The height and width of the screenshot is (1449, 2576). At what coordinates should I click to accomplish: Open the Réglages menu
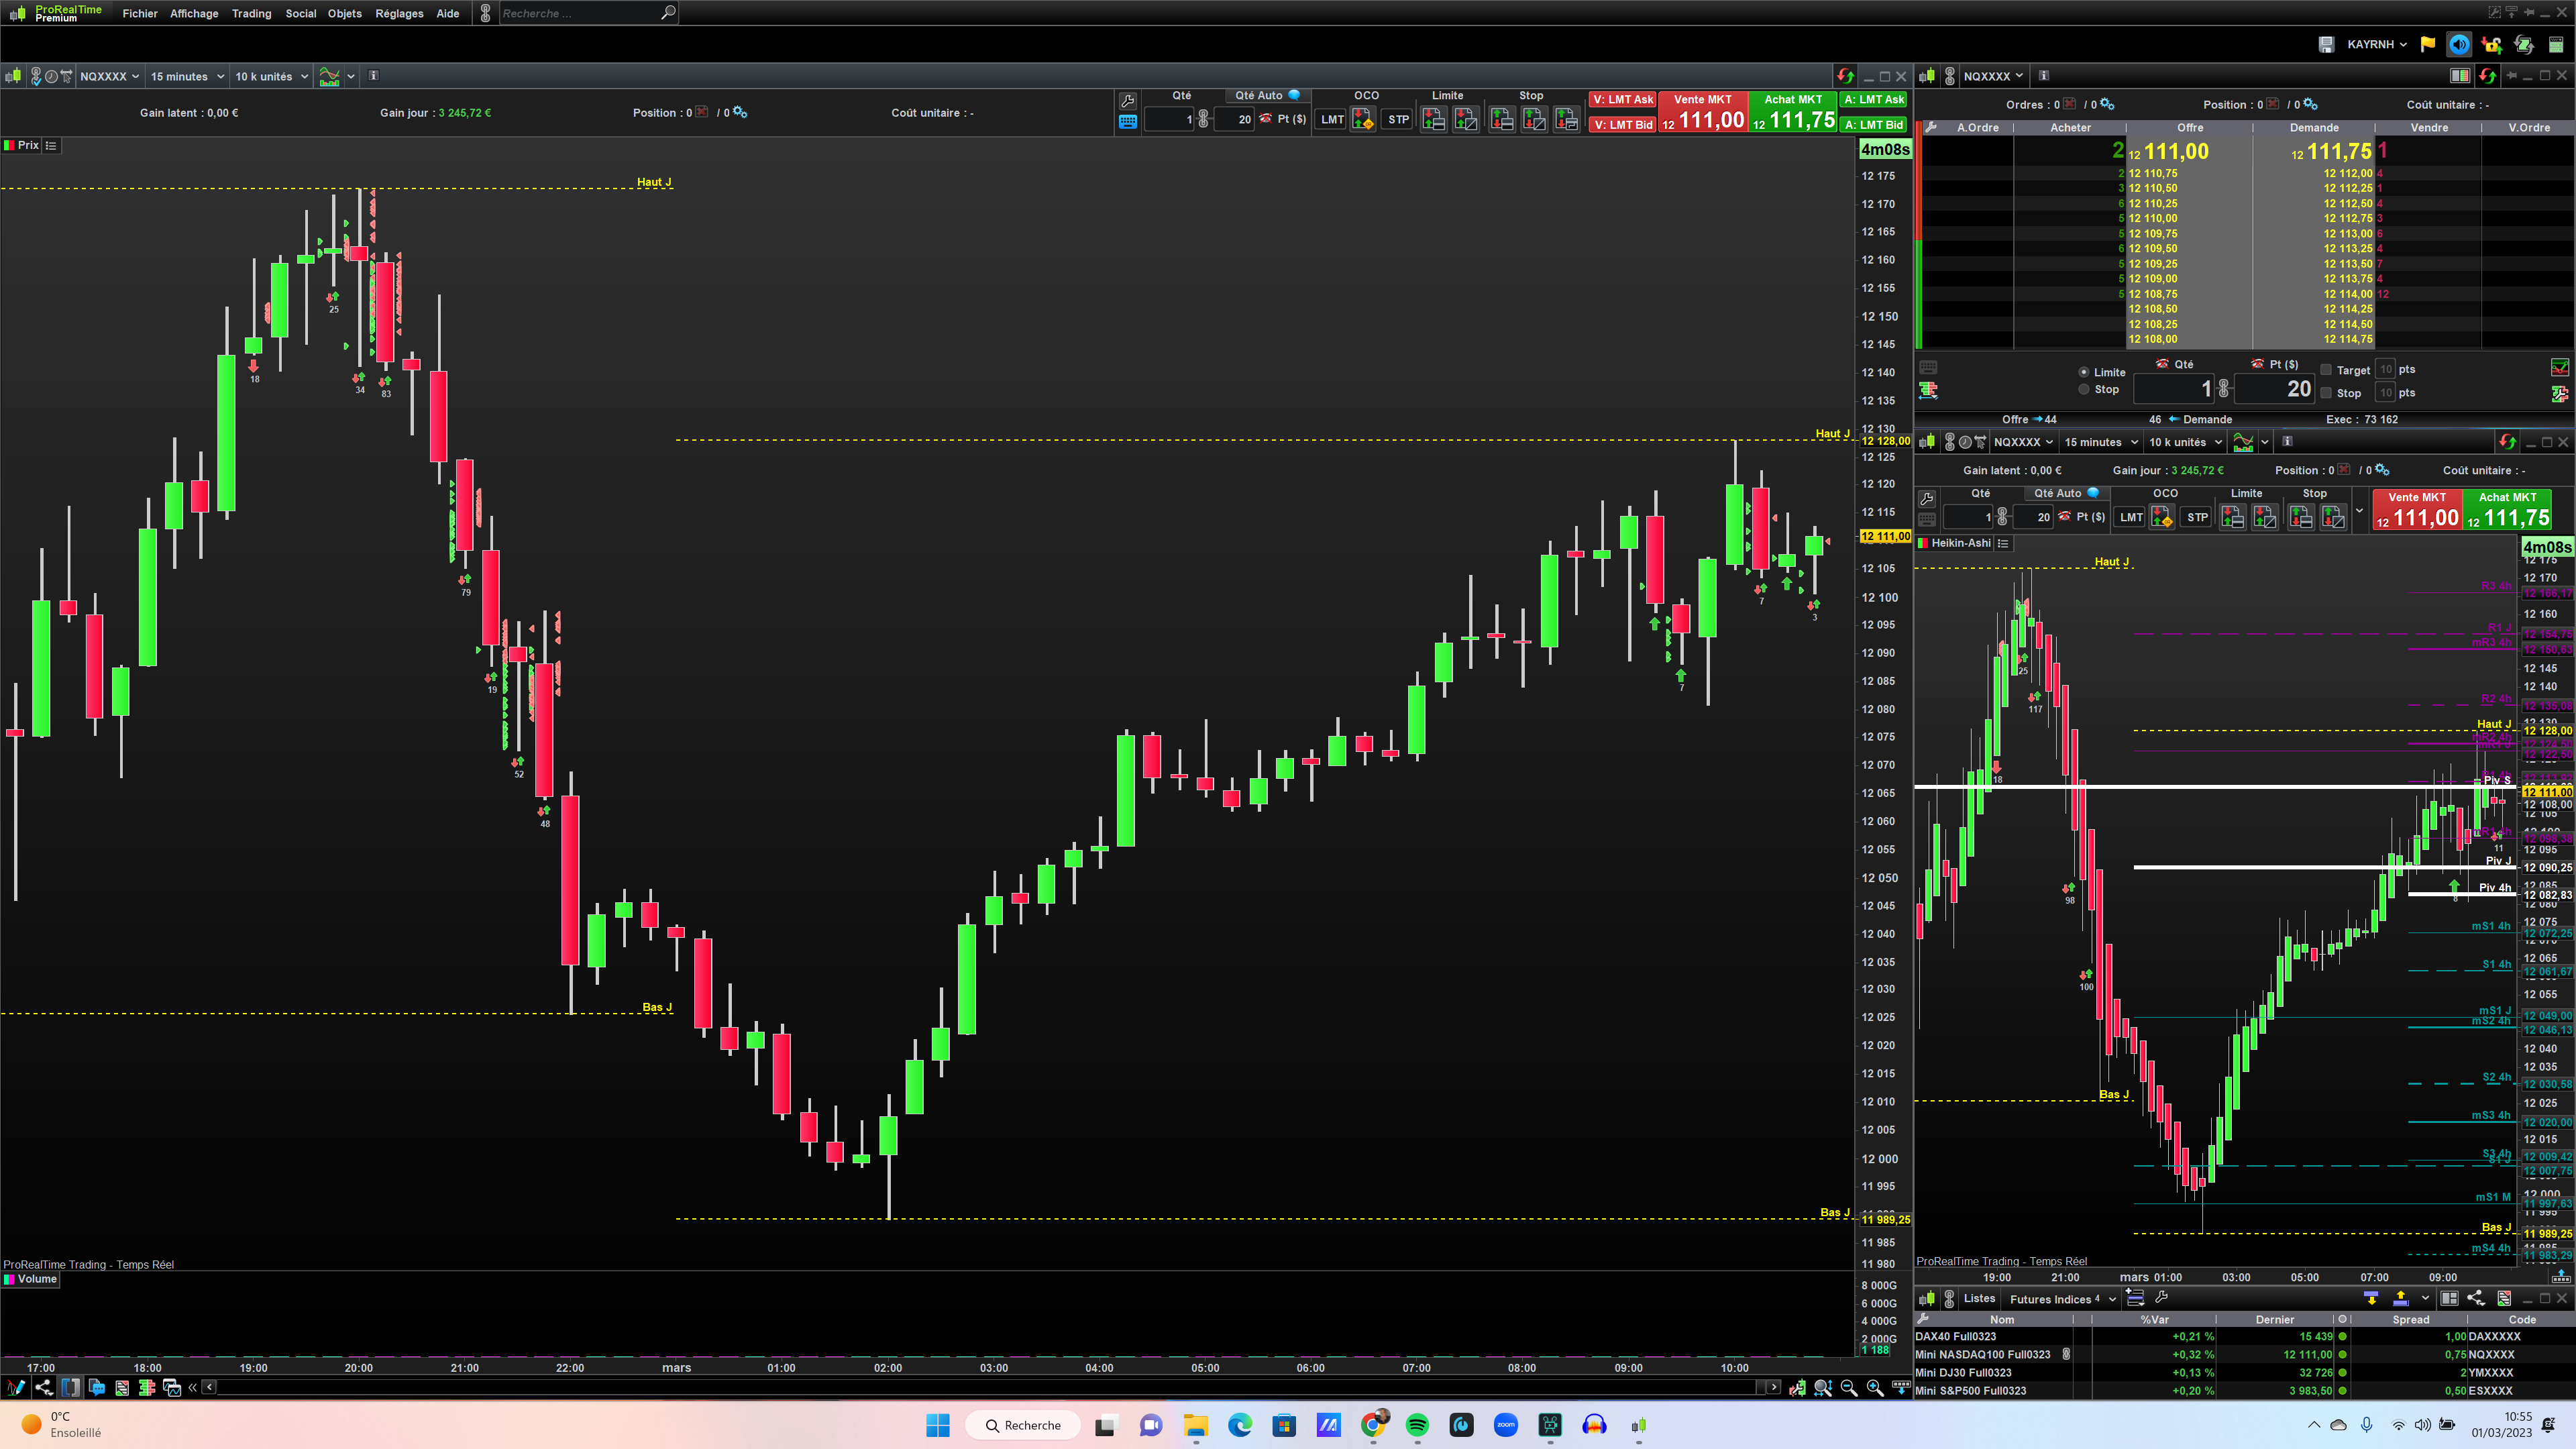click(399, 13)
